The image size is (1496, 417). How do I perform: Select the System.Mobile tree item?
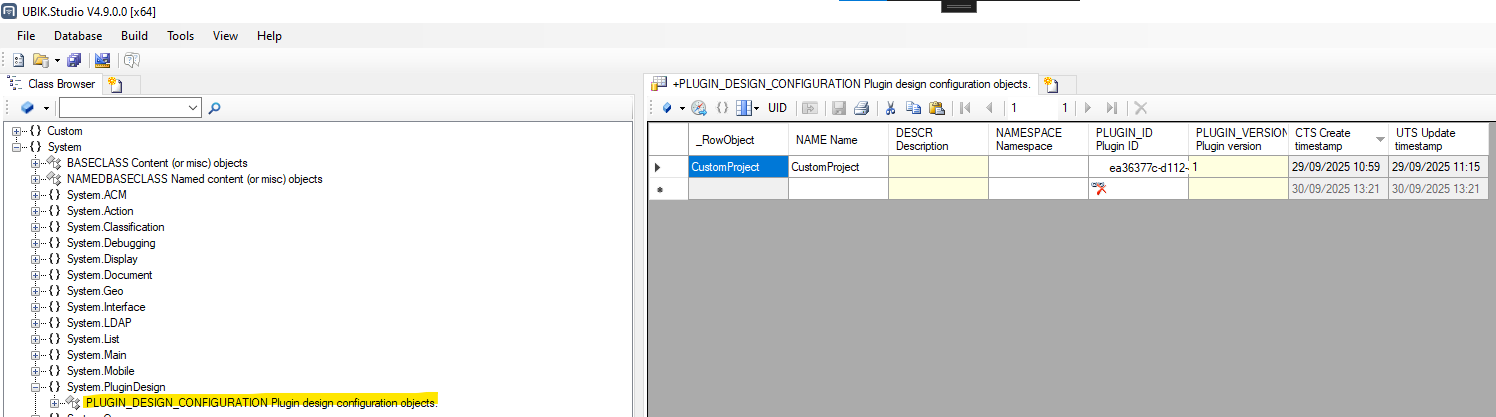(x=100, y=371)
